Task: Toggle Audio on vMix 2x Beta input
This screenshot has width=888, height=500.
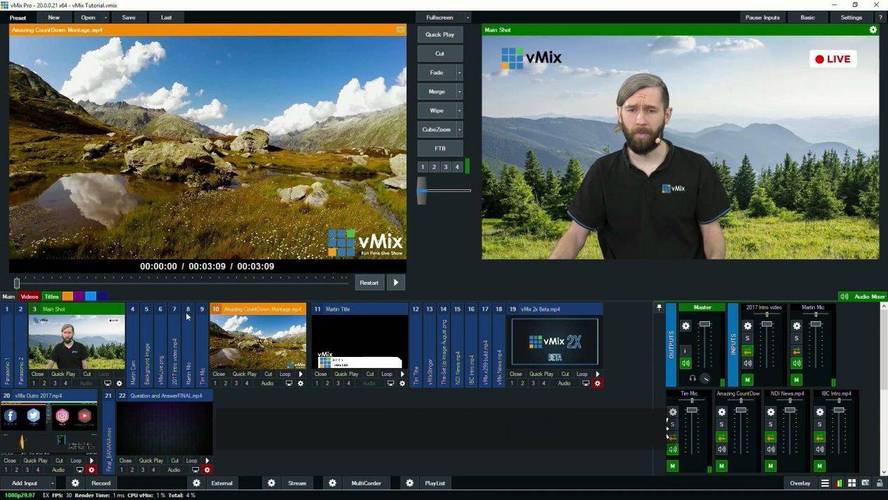Action: click(564, 383)
